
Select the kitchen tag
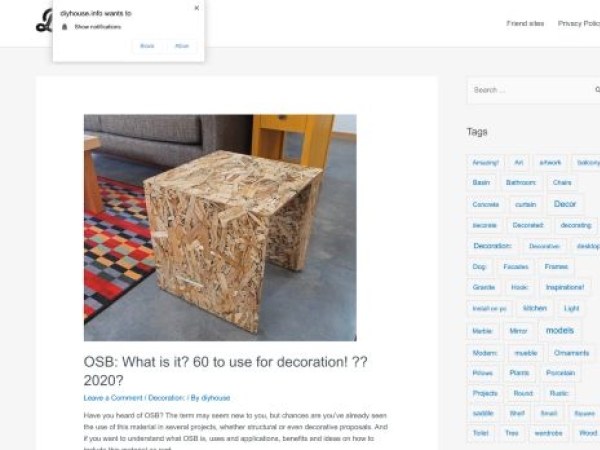point(535,308)
